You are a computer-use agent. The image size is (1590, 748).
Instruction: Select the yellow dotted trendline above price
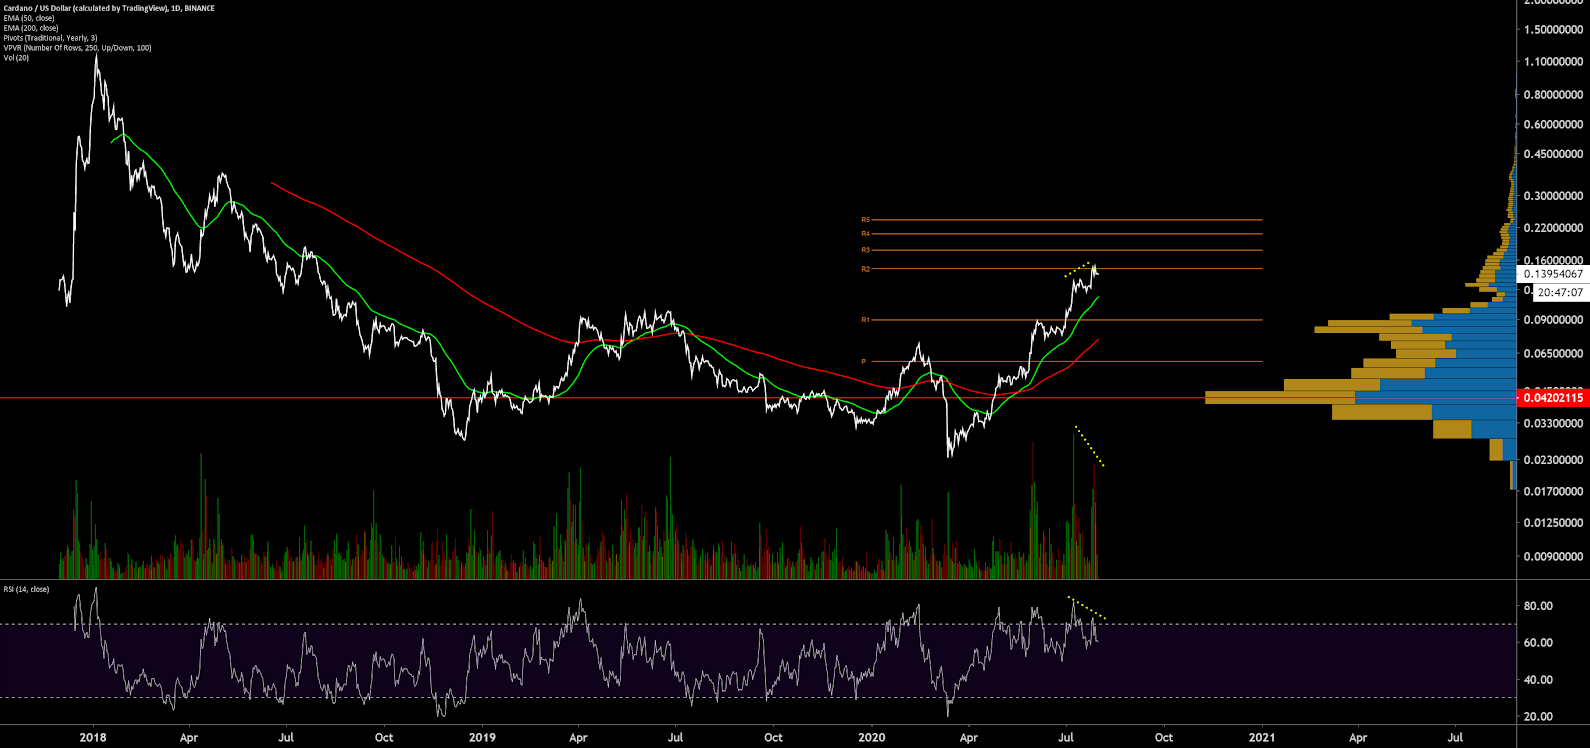click(x=1077, y=269)
